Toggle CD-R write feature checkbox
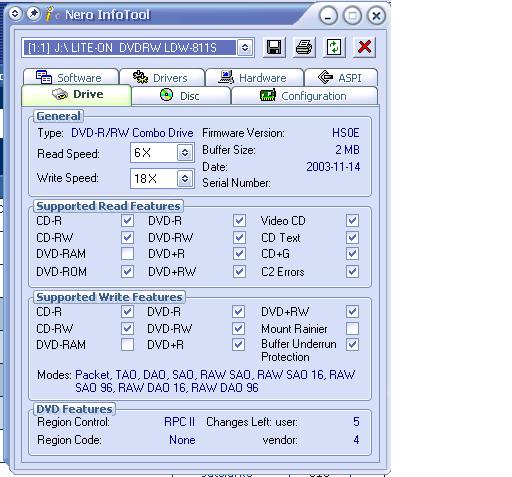The image size is (512, 477). coord(127,312)
